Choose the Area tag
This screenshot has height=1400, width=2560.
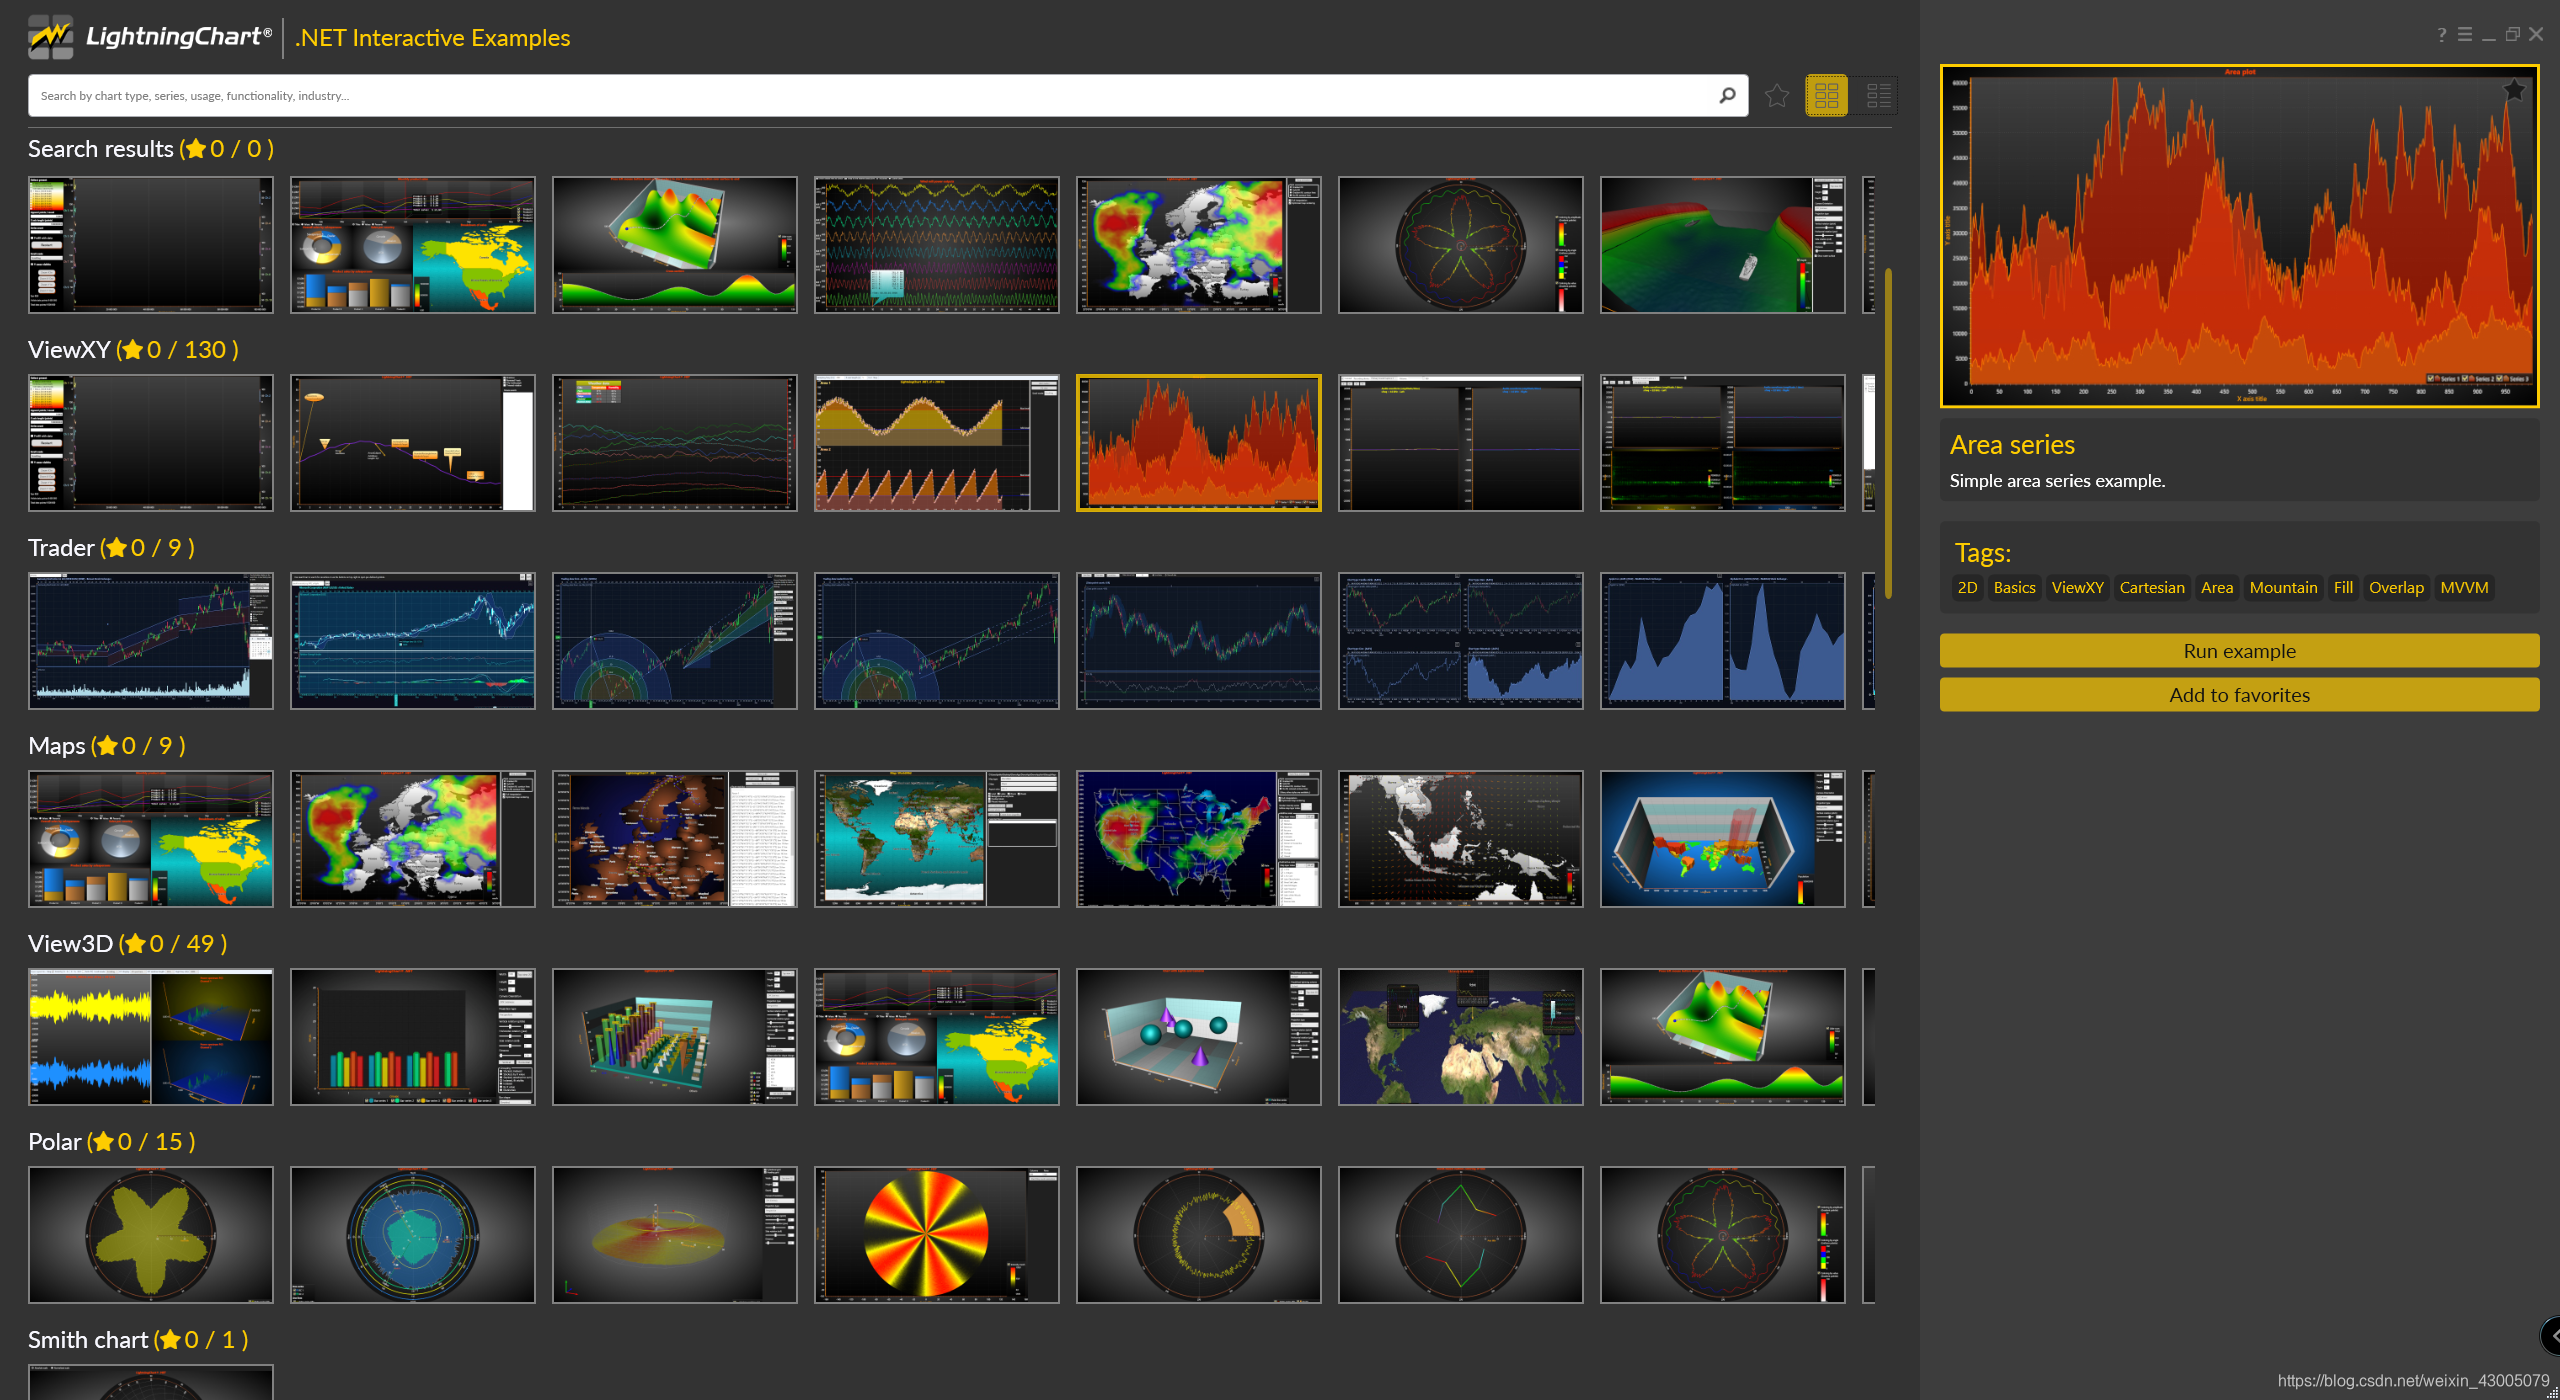(2217, 588)
